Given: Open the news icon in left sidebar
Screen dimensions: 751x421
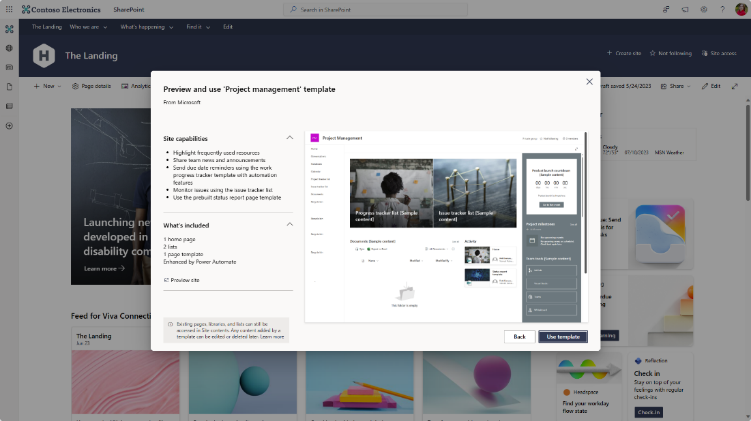Looking at the screenshot, I should [9, 68].
